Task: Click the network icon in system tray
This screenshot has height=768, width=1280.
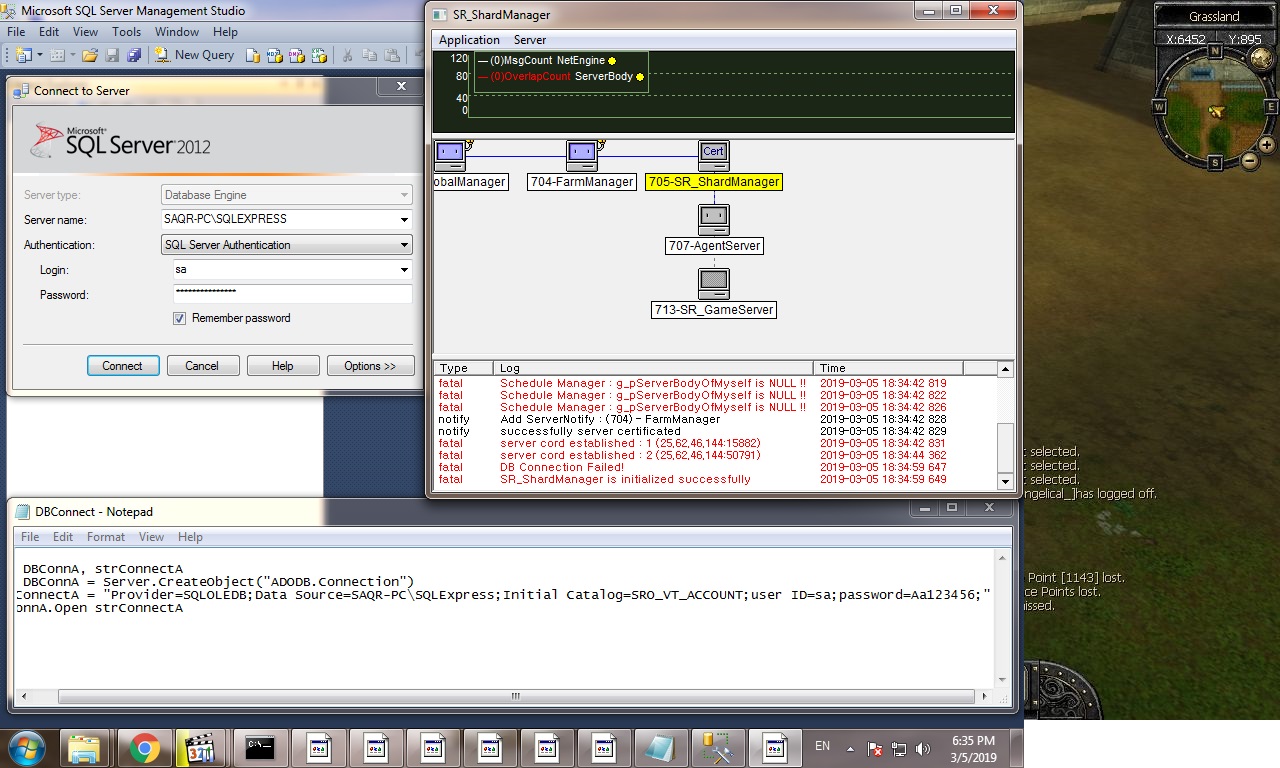Action: point(898,748)
